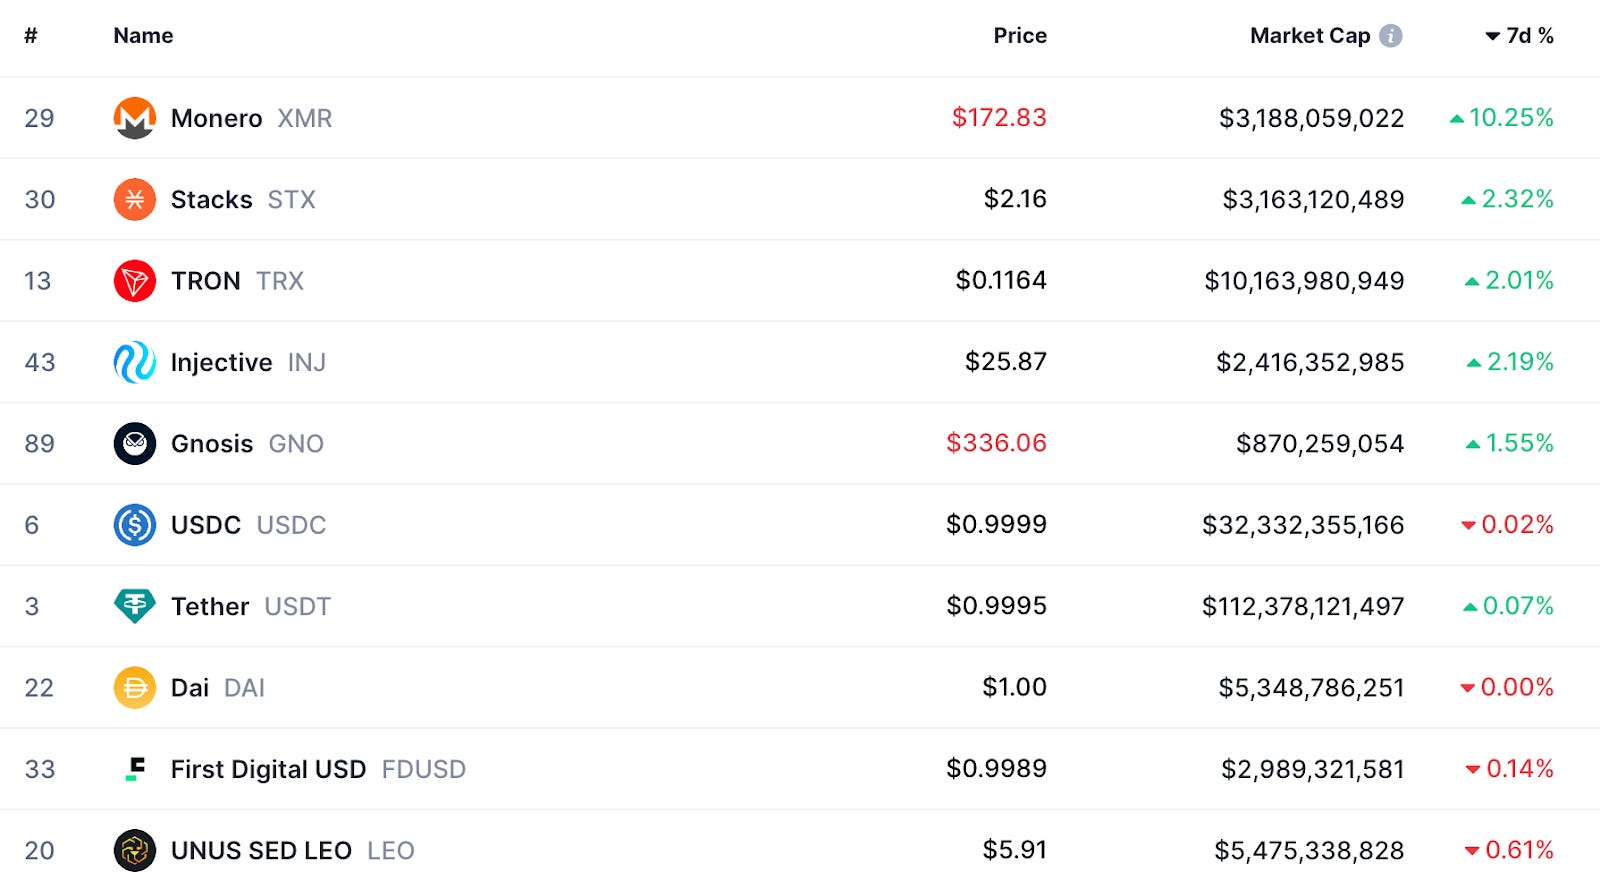The image size is (1600, 880).
Task: Open the Dai yellow coin icon
Action: (134, 688)
